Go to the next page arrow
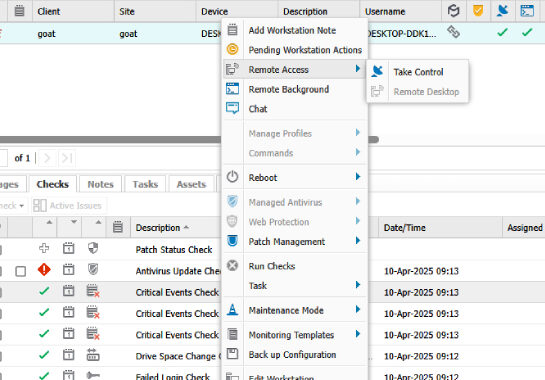The width and height of the screenshot is (545, 380). (47, 158)
